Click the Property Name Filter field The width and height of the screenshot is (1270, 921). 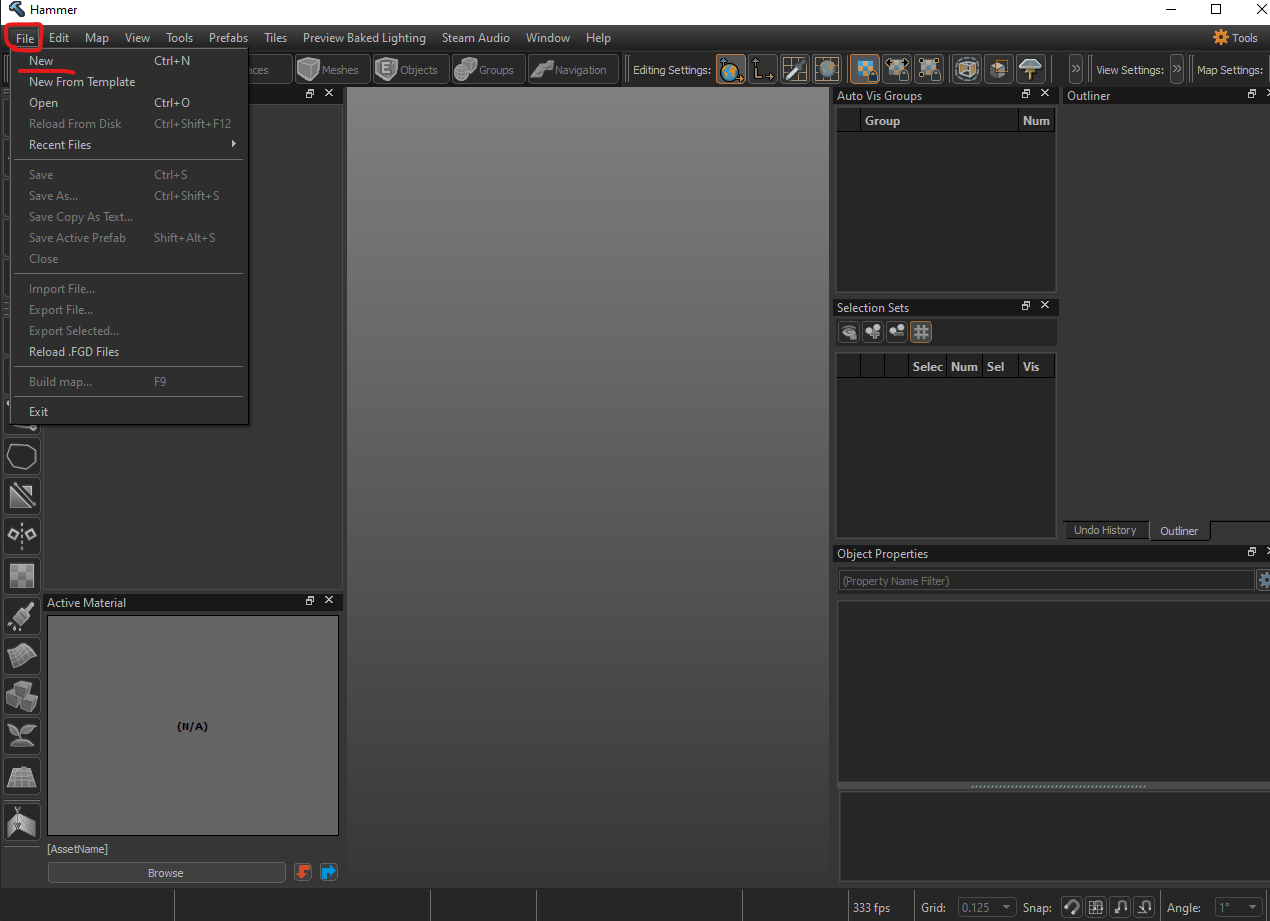point(1046,581)
